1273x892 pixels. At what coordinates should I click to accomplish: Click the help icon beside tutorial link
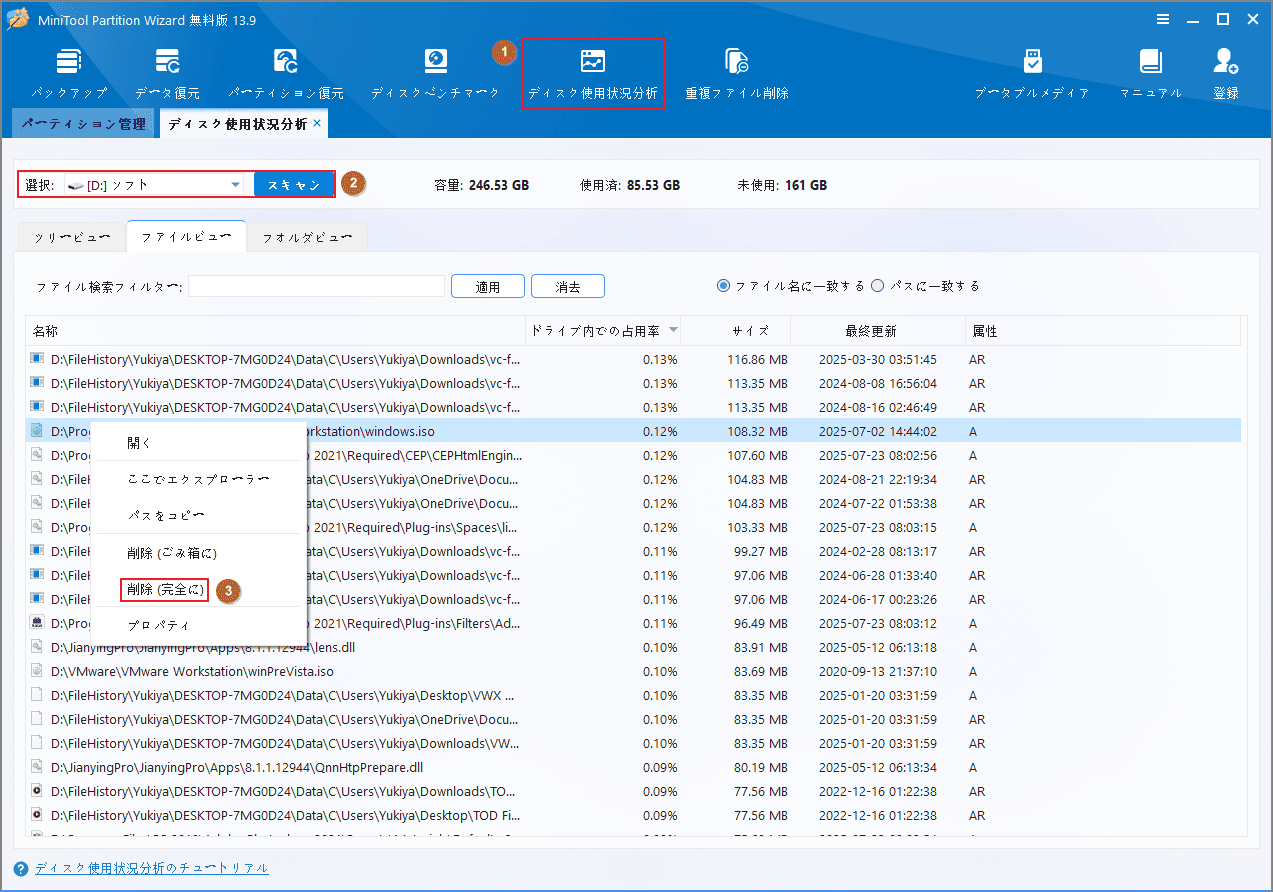(x=22, y=868)
